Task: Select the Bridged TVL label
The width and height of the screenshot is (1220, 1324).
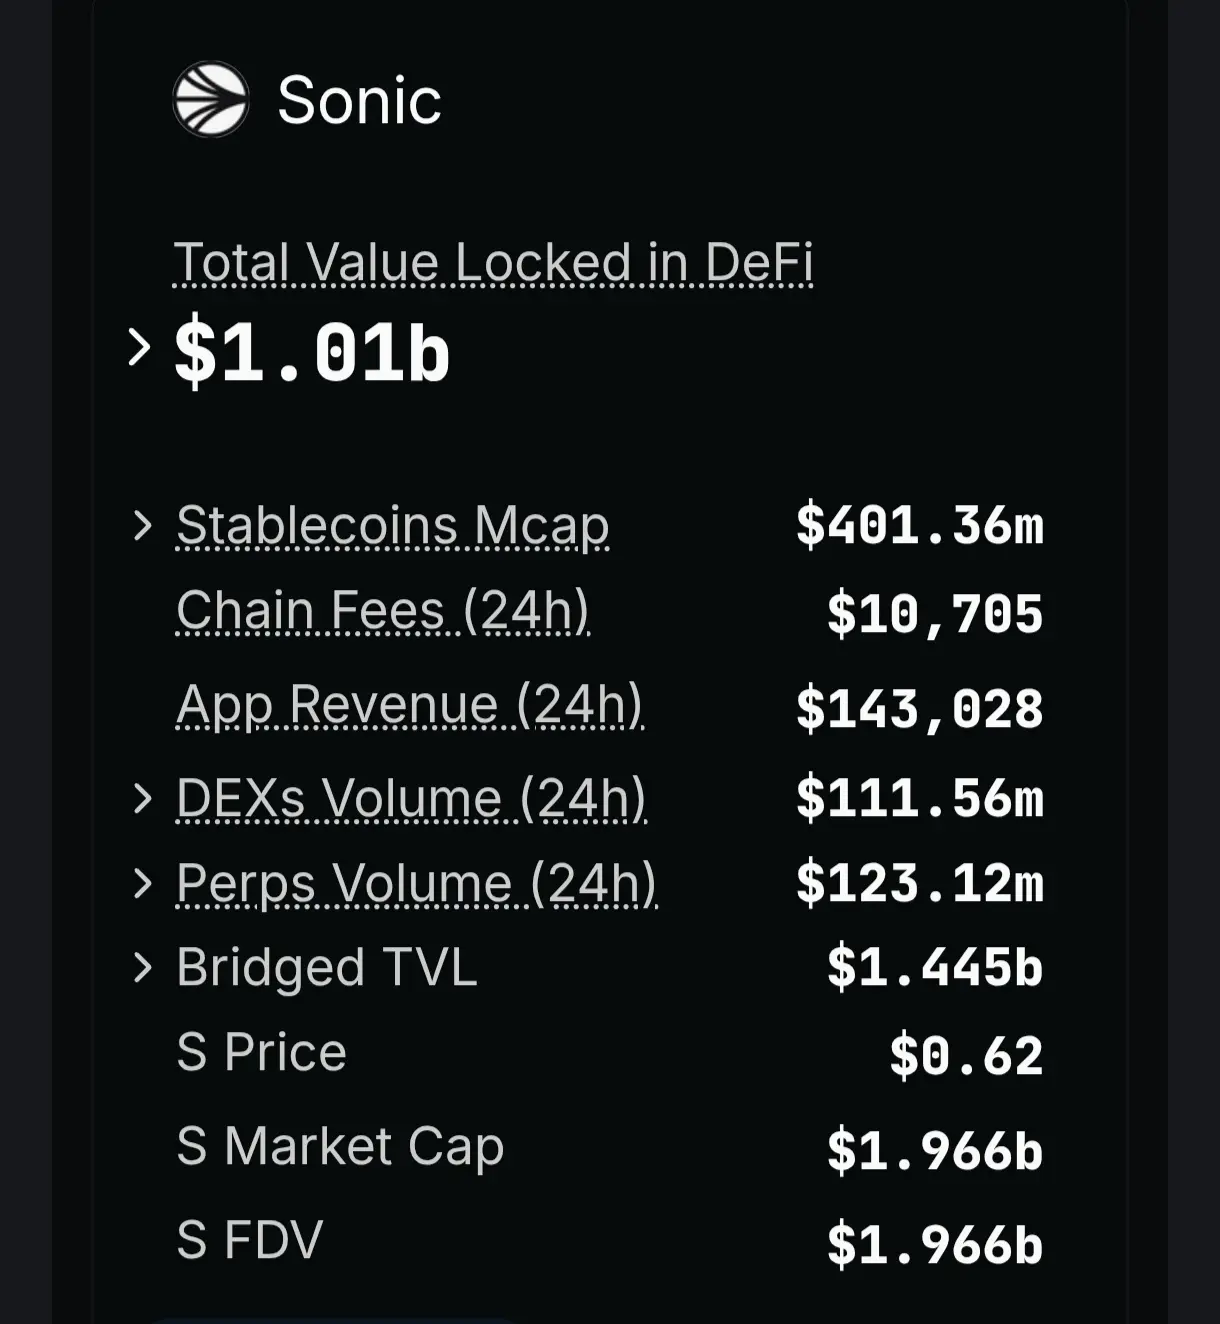Action: click(327, 968)
